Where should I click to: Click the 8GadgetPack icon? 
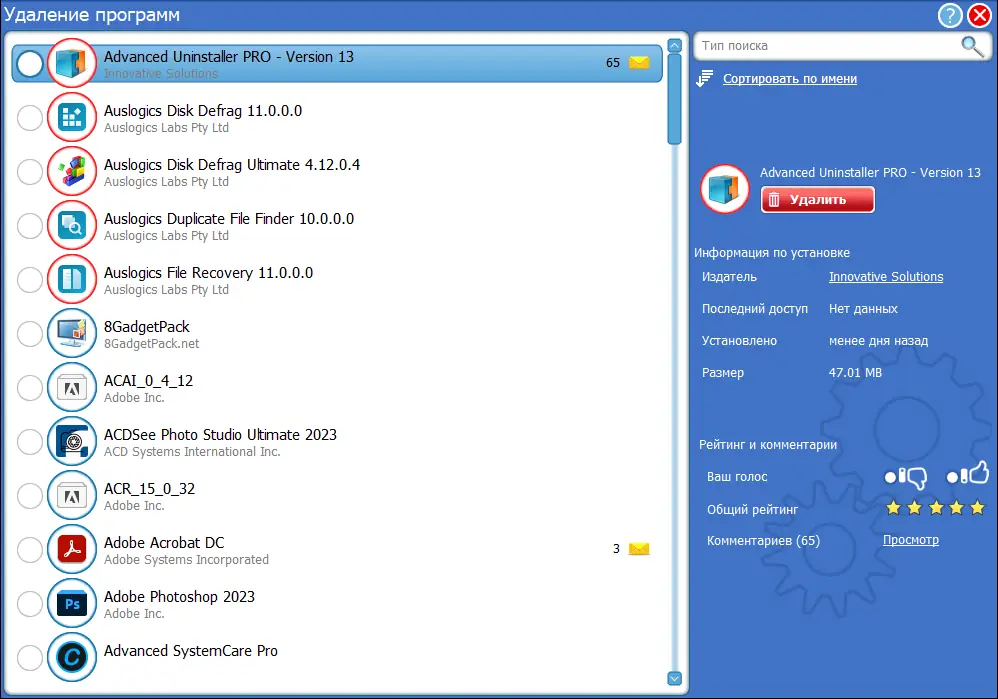pos(72,333)
